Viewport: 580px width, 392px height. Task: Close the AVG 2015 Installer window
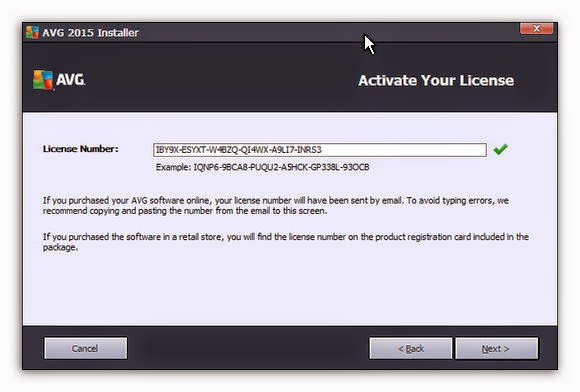pyautogui.click(x=537, y=28)
